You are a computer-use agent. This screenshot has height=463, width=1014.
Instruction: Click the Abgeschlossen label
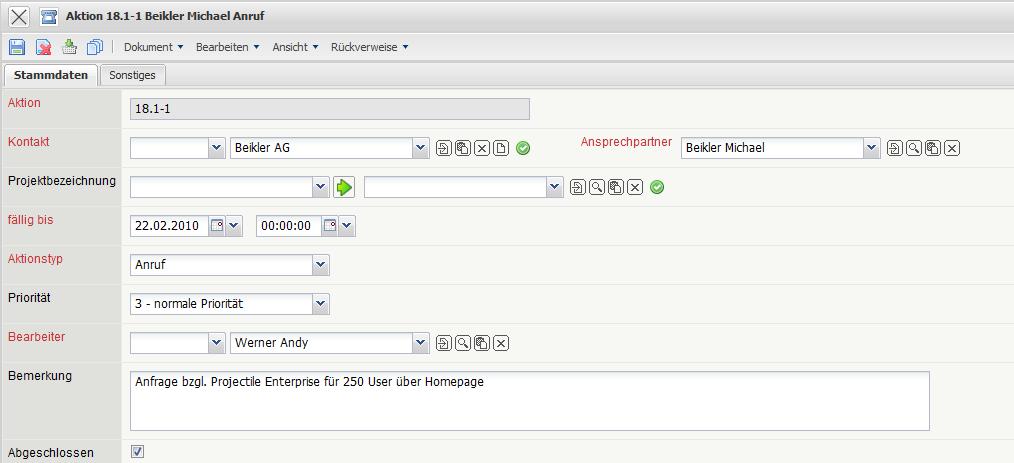[50, 453]
